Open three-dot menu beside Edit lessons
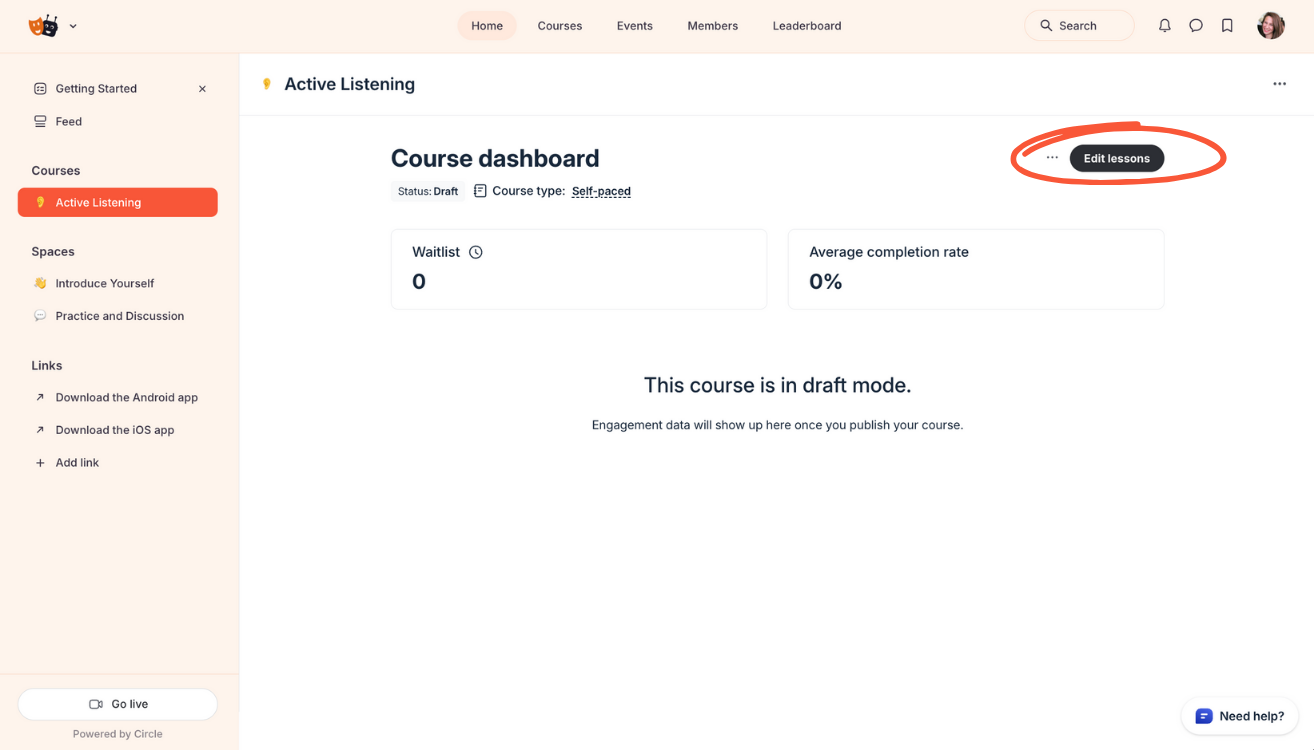Screen dimensions: 1314x751 1052,158
